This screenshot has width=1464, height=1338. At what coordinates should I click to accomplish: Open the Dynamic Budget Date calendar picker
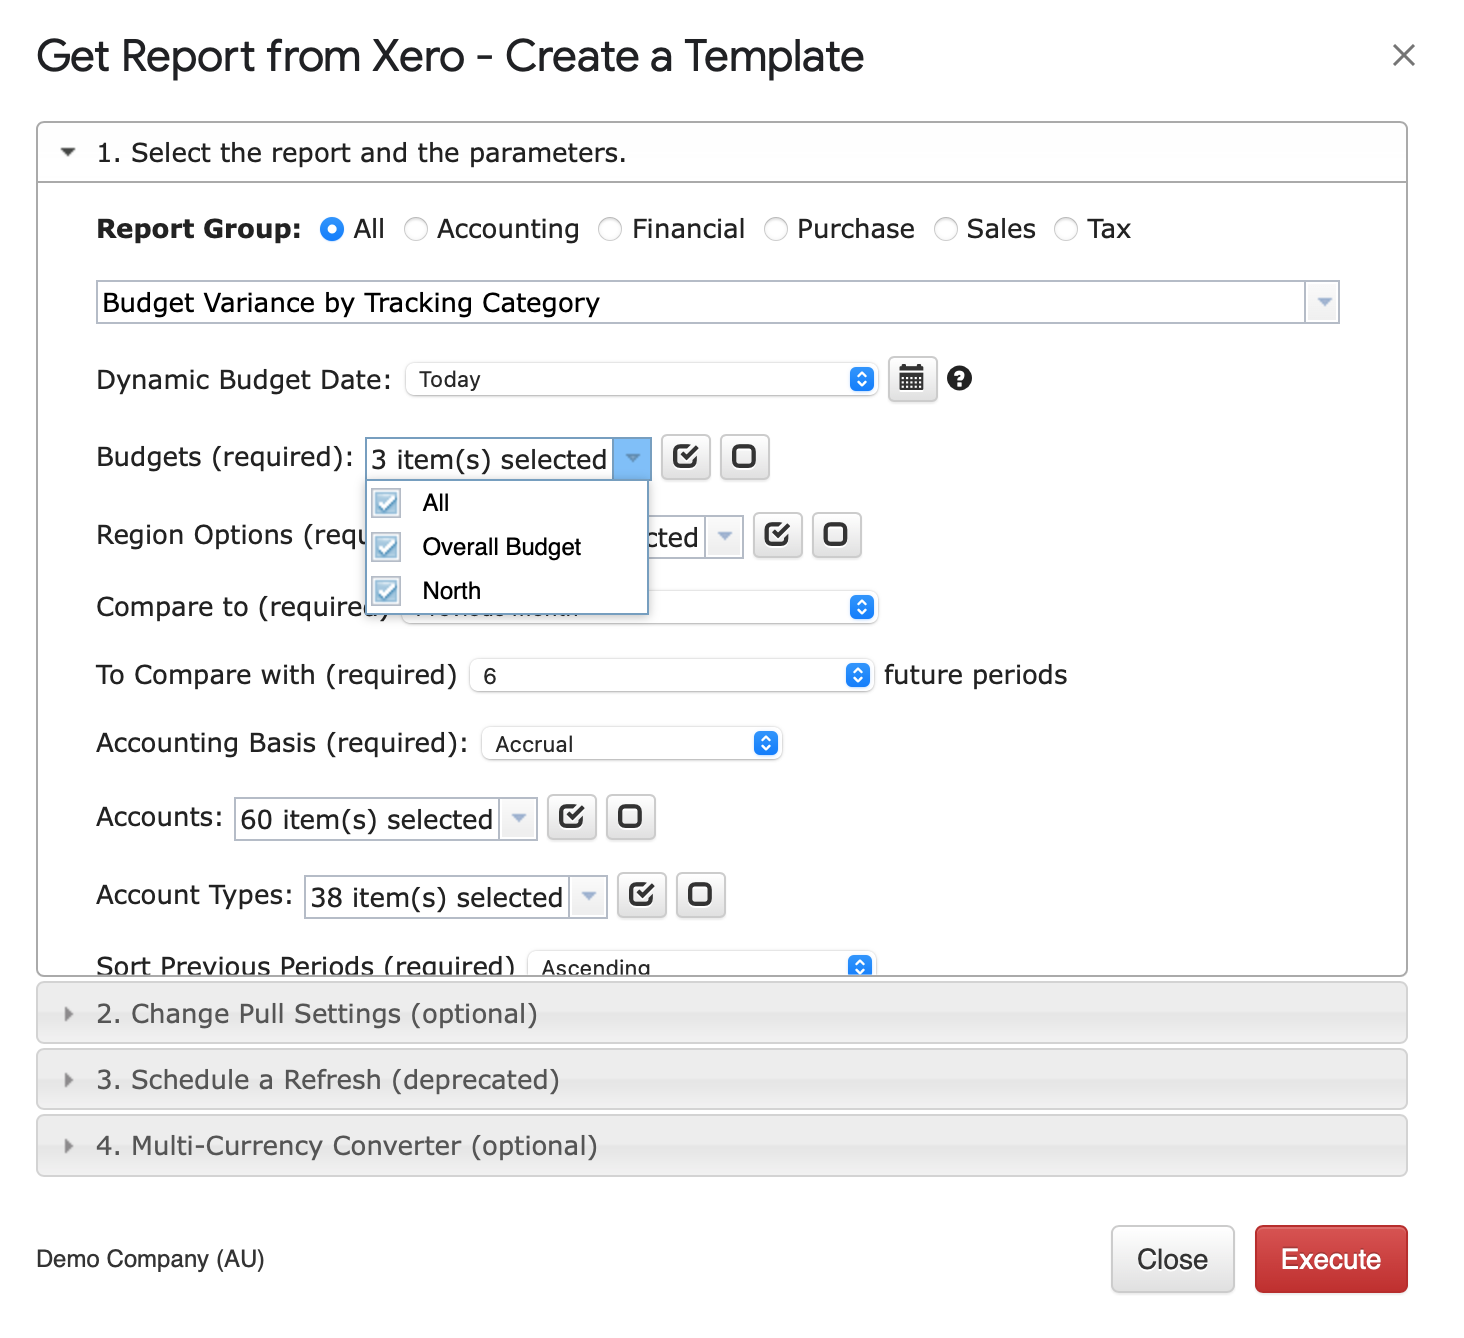point(911,379)
